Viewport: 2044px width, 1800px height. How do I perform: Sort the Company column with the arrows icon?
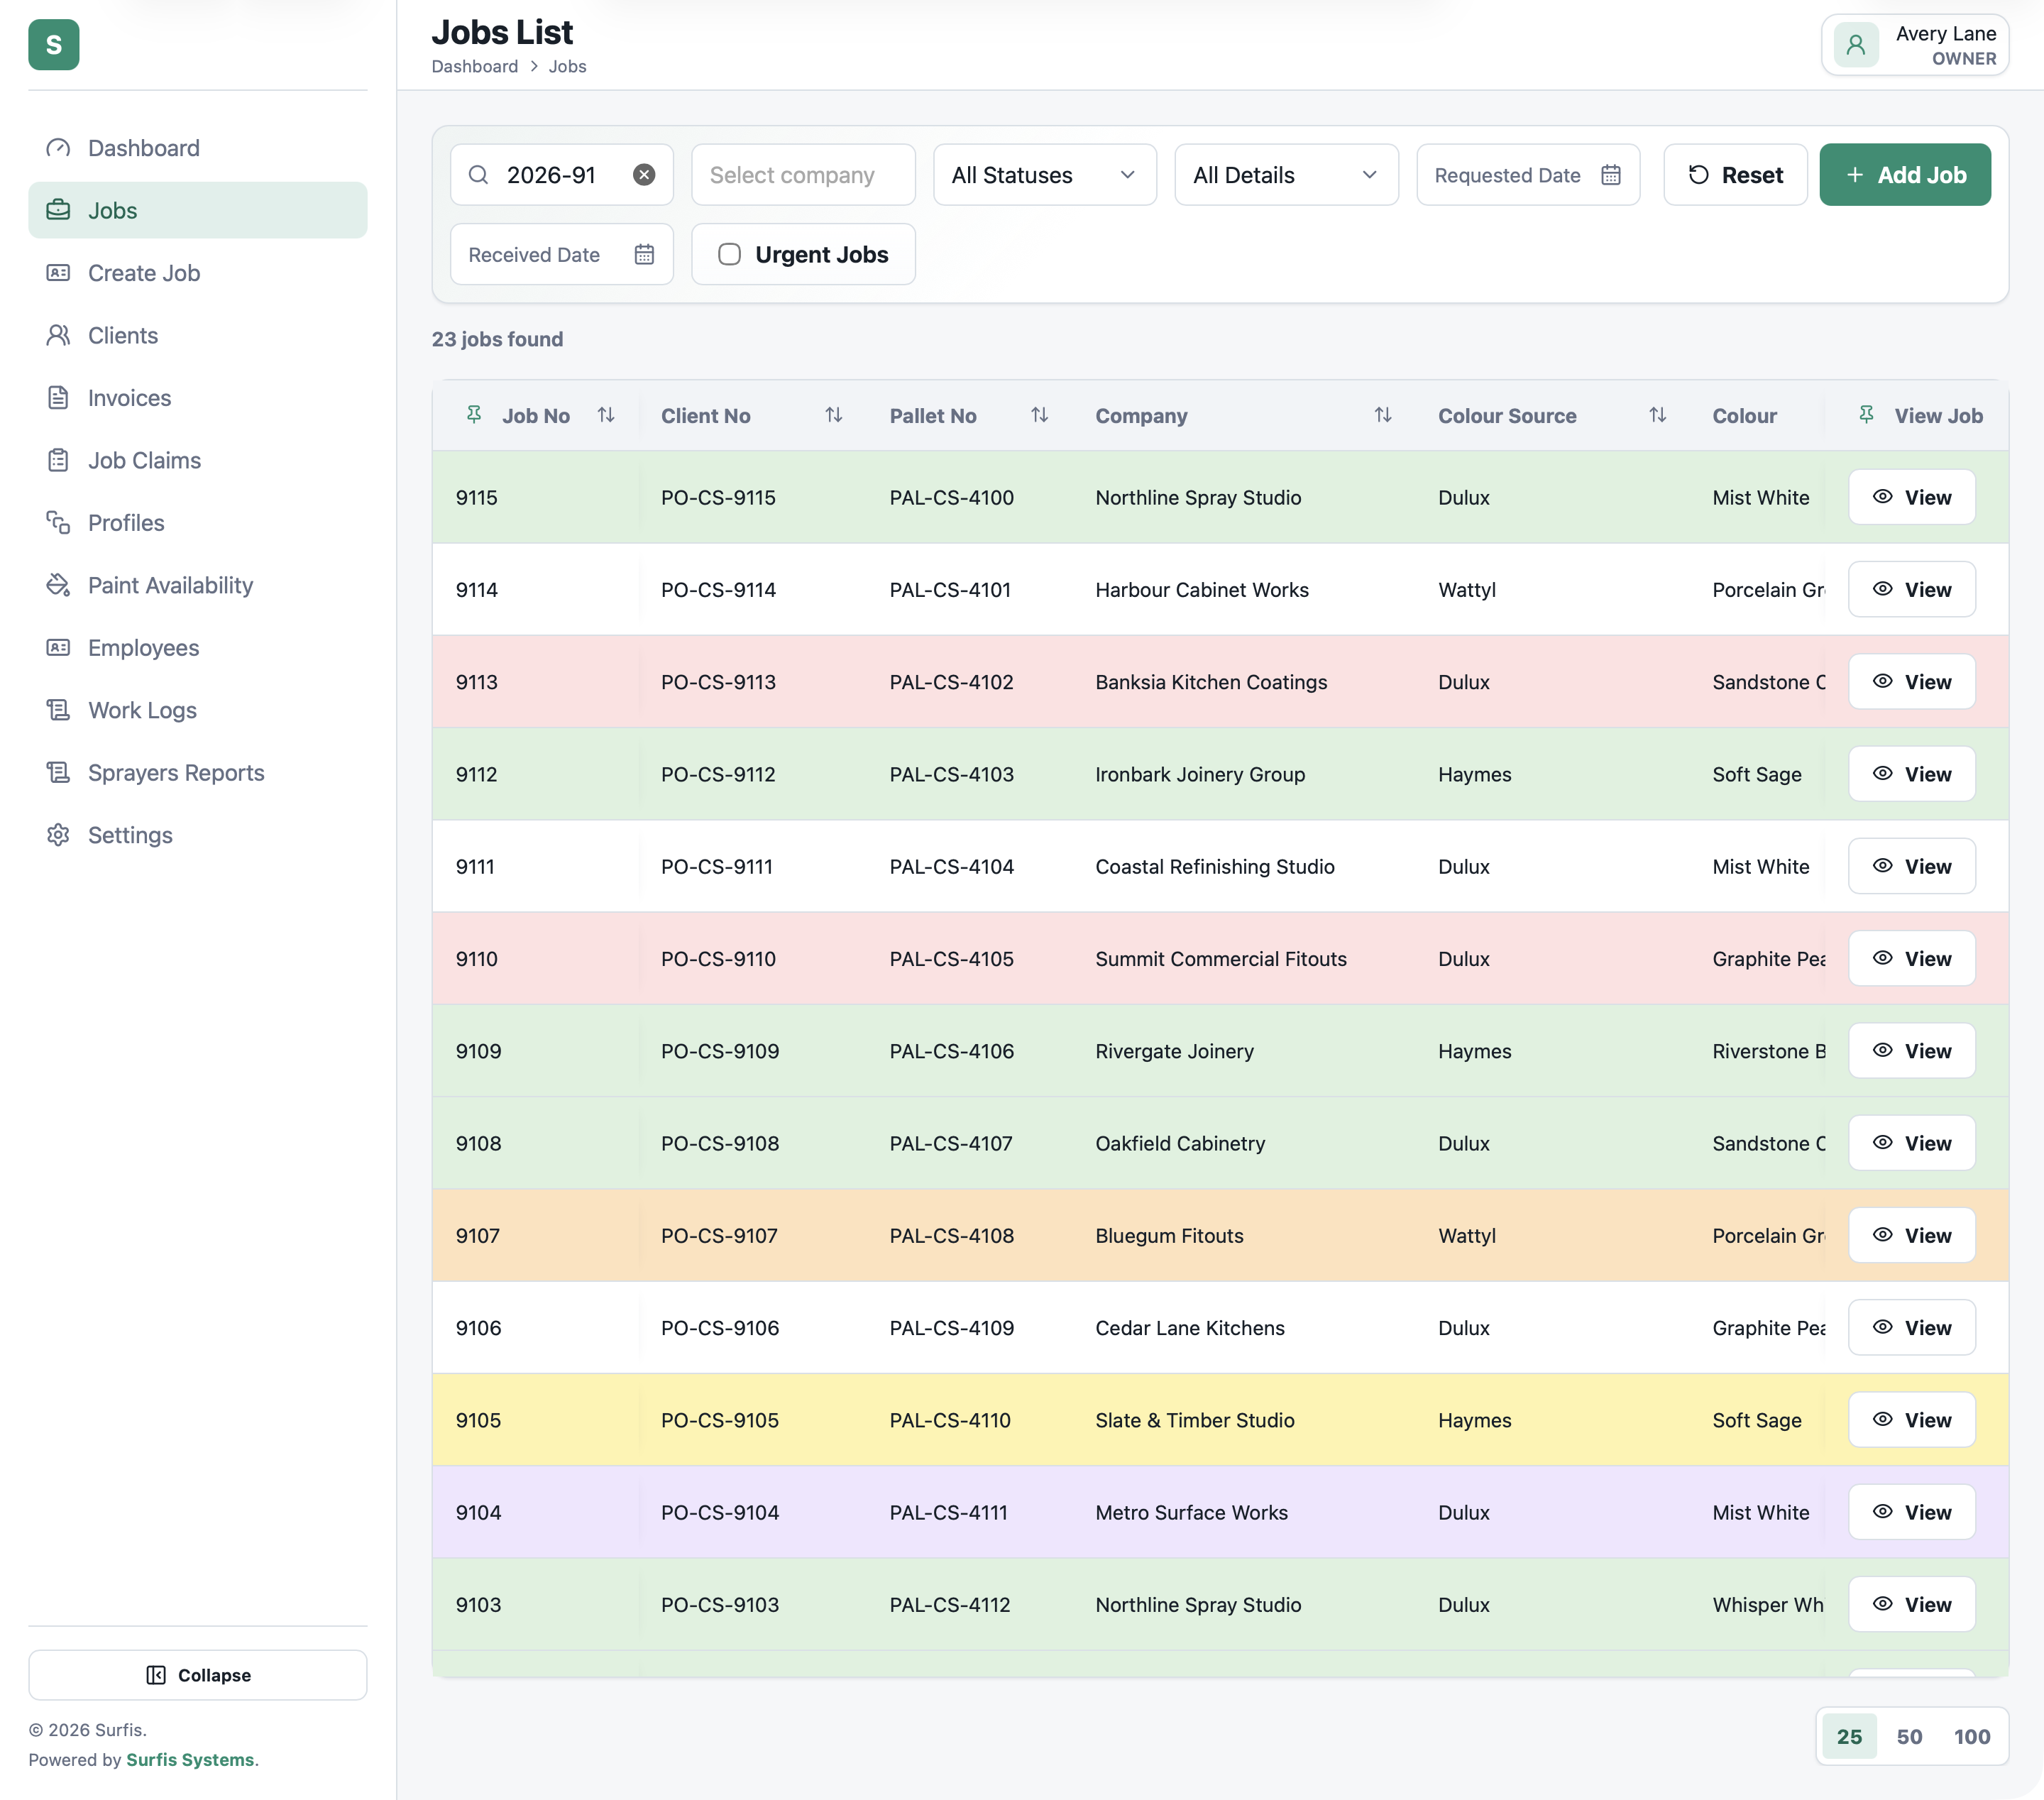pos(1382,415)
